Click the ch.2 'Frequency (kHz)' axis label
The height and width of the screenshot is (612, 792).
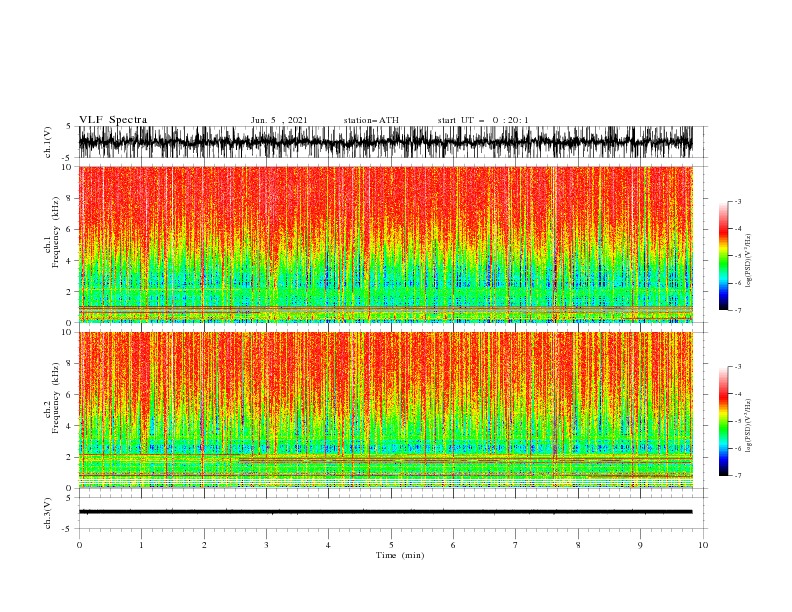tap(55, 398)
